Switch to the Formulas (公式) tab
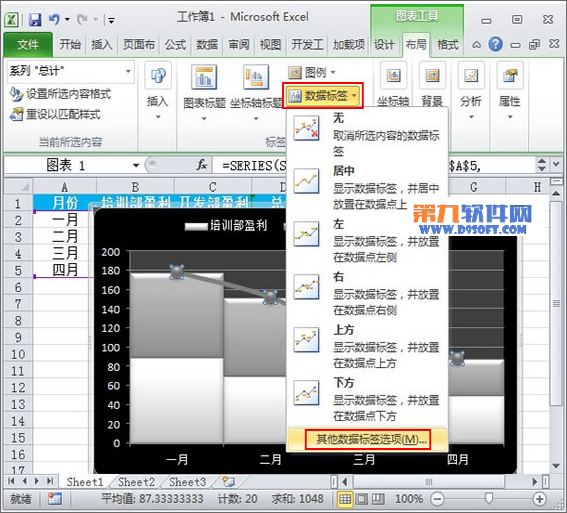Image resolution: width=567 pixels, height=513 pixels. (x=176, y=45)
